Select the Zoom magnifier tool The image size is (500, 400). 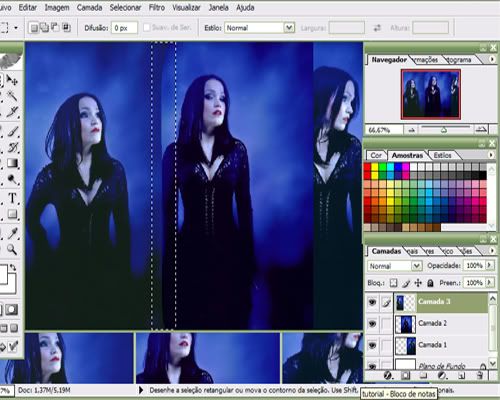coord(12,249)
